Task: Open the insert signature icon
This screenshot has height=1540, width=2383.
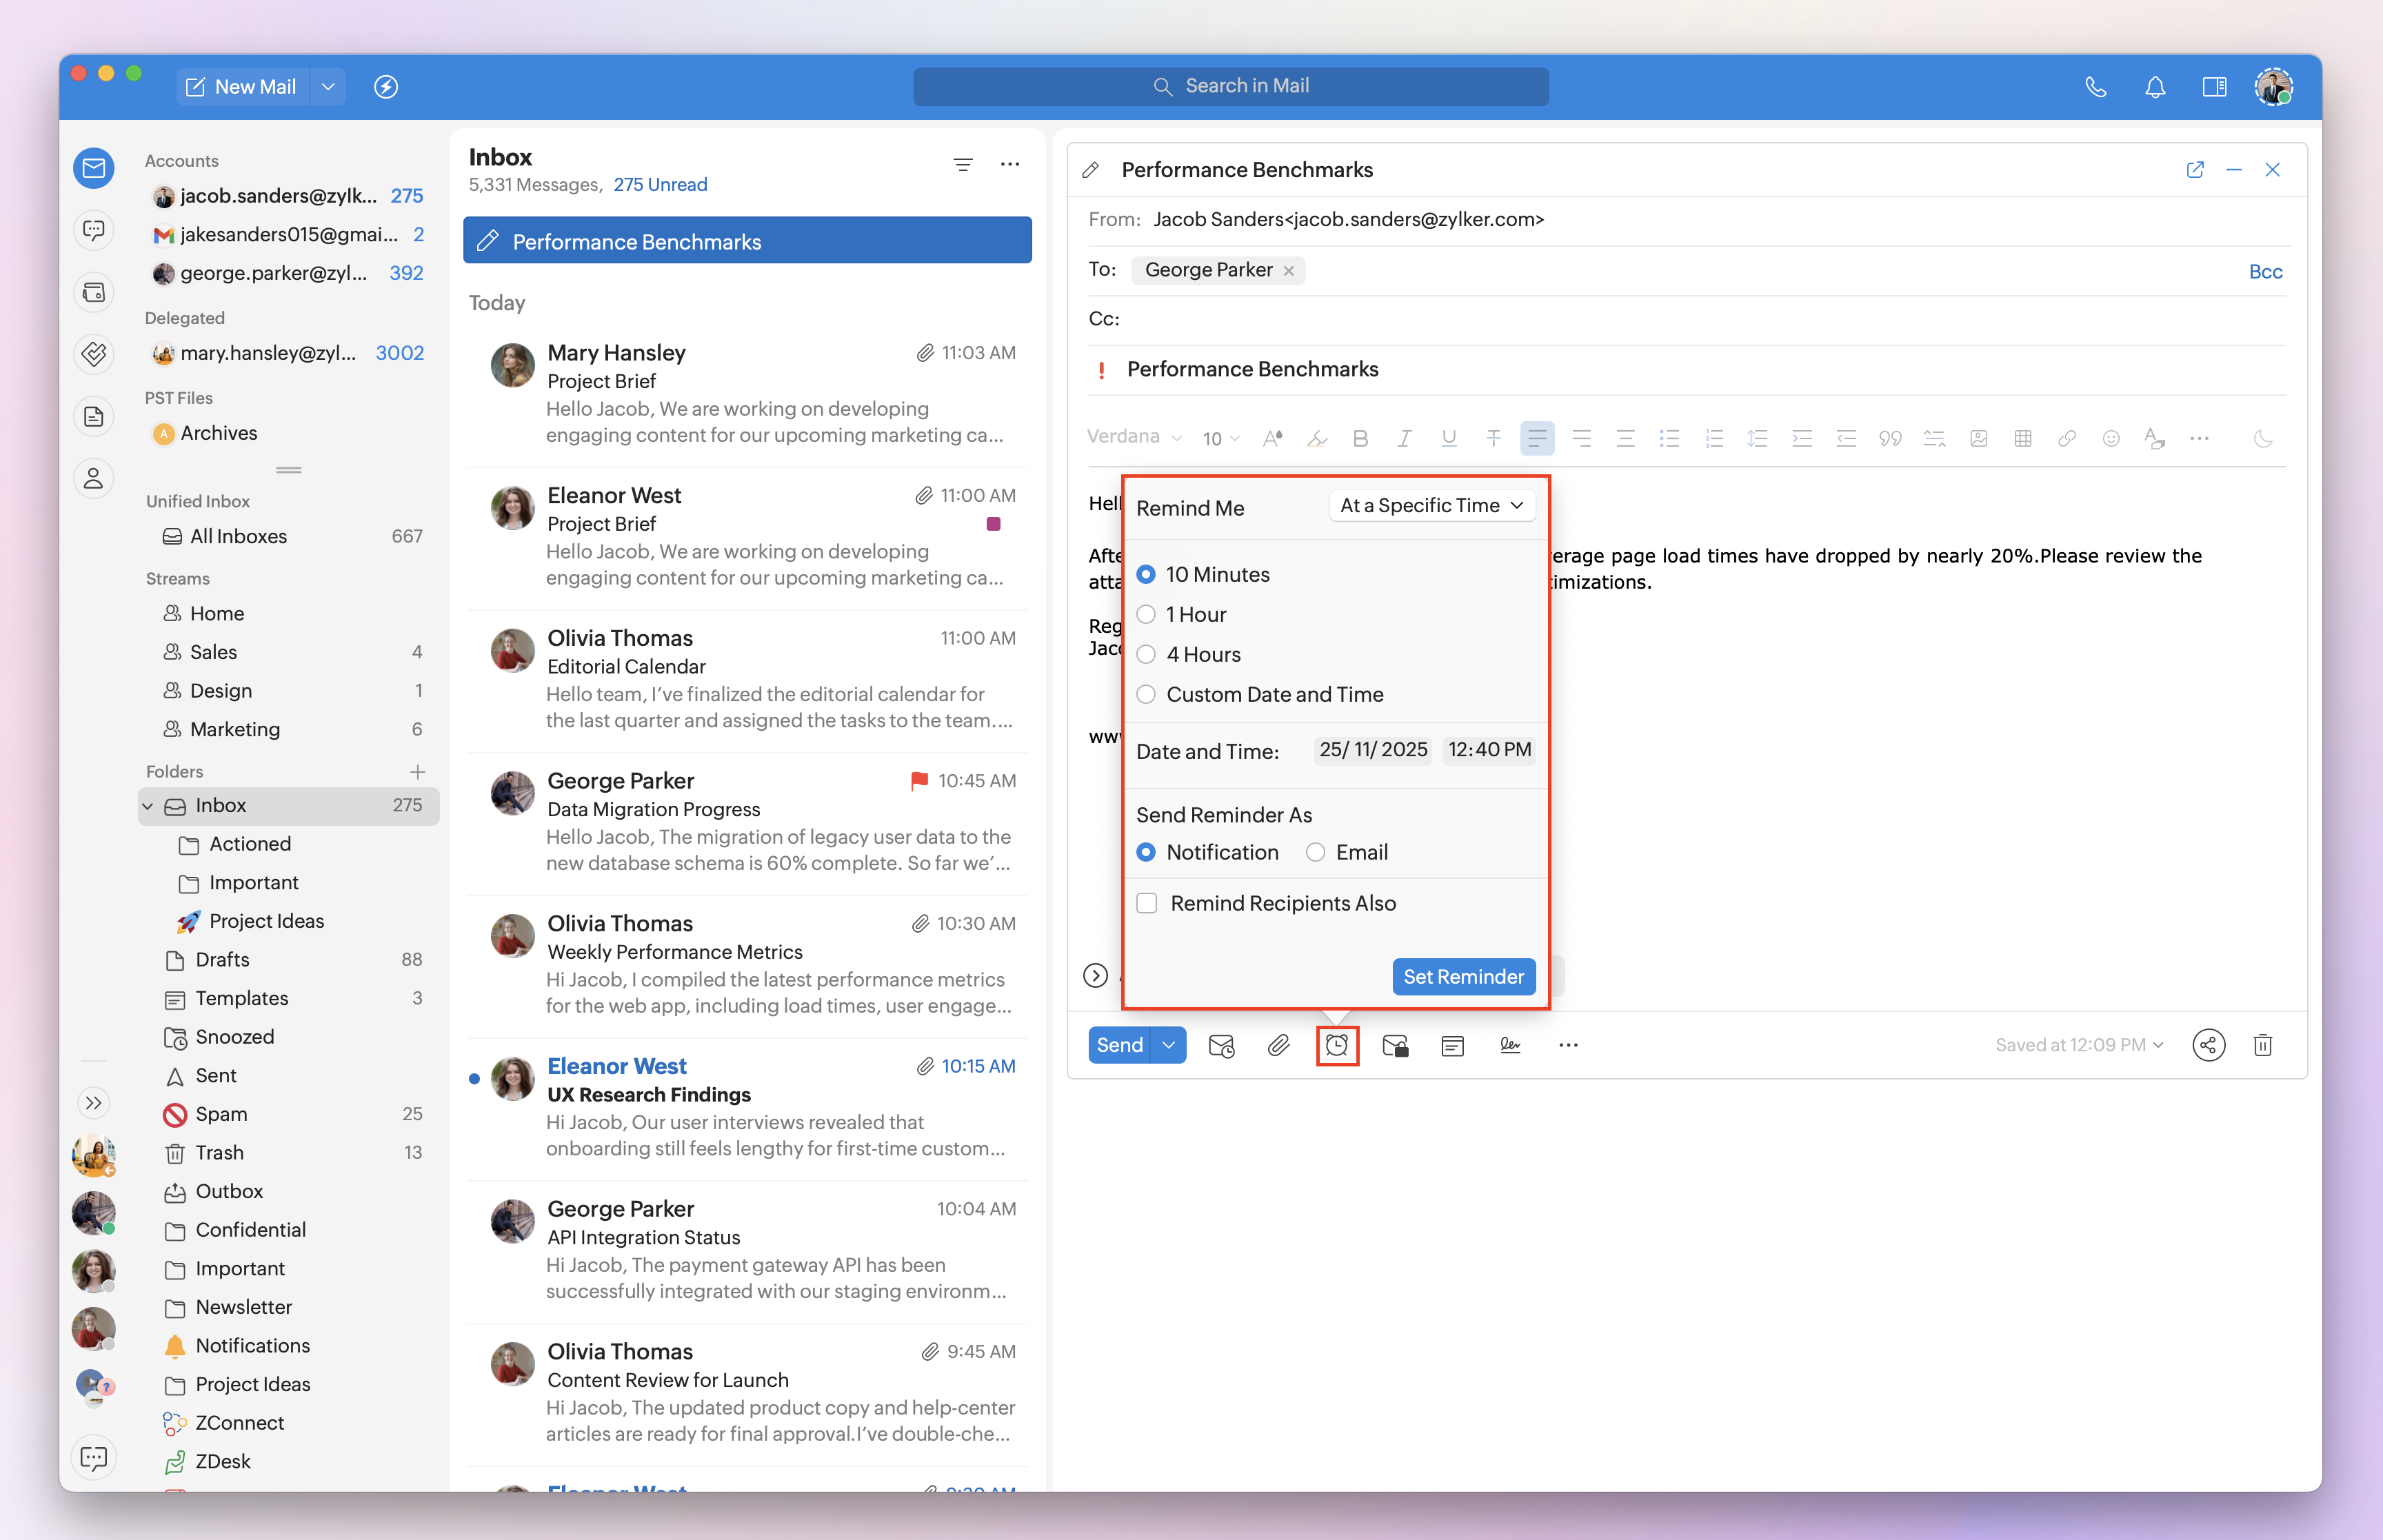Action: point(1510,1045)
